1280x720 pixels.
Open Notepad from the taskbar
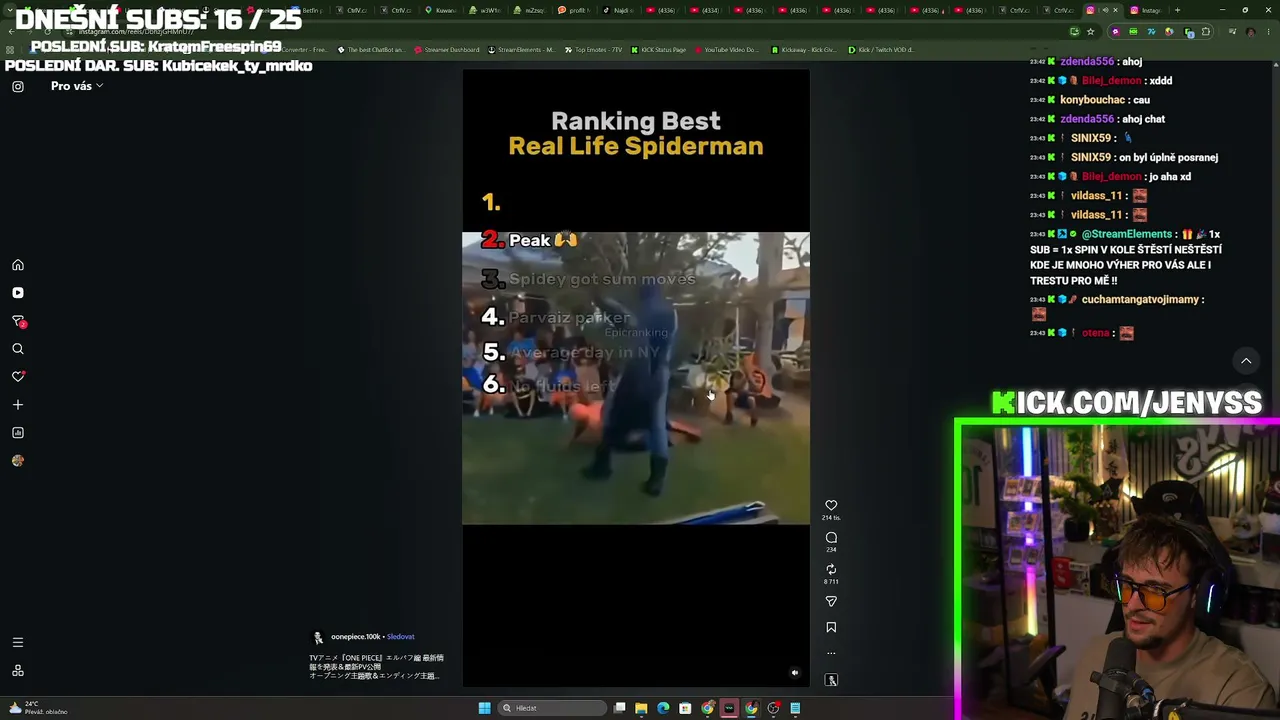click(x=795, y=708)
